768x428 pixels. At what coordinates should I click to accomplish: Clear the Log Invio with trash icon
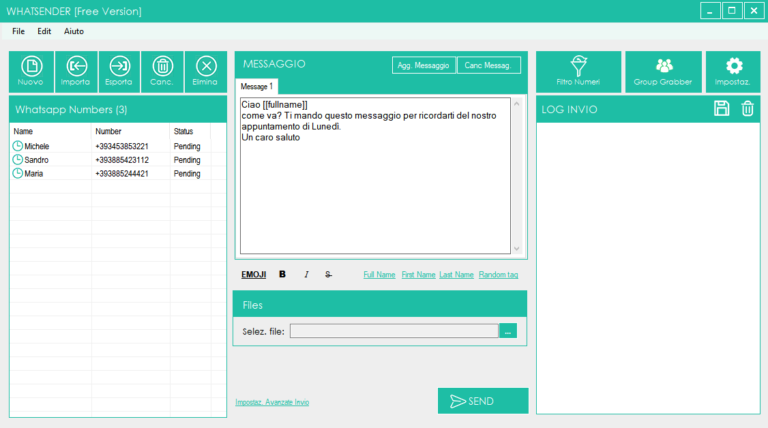[x=747, y=108]
